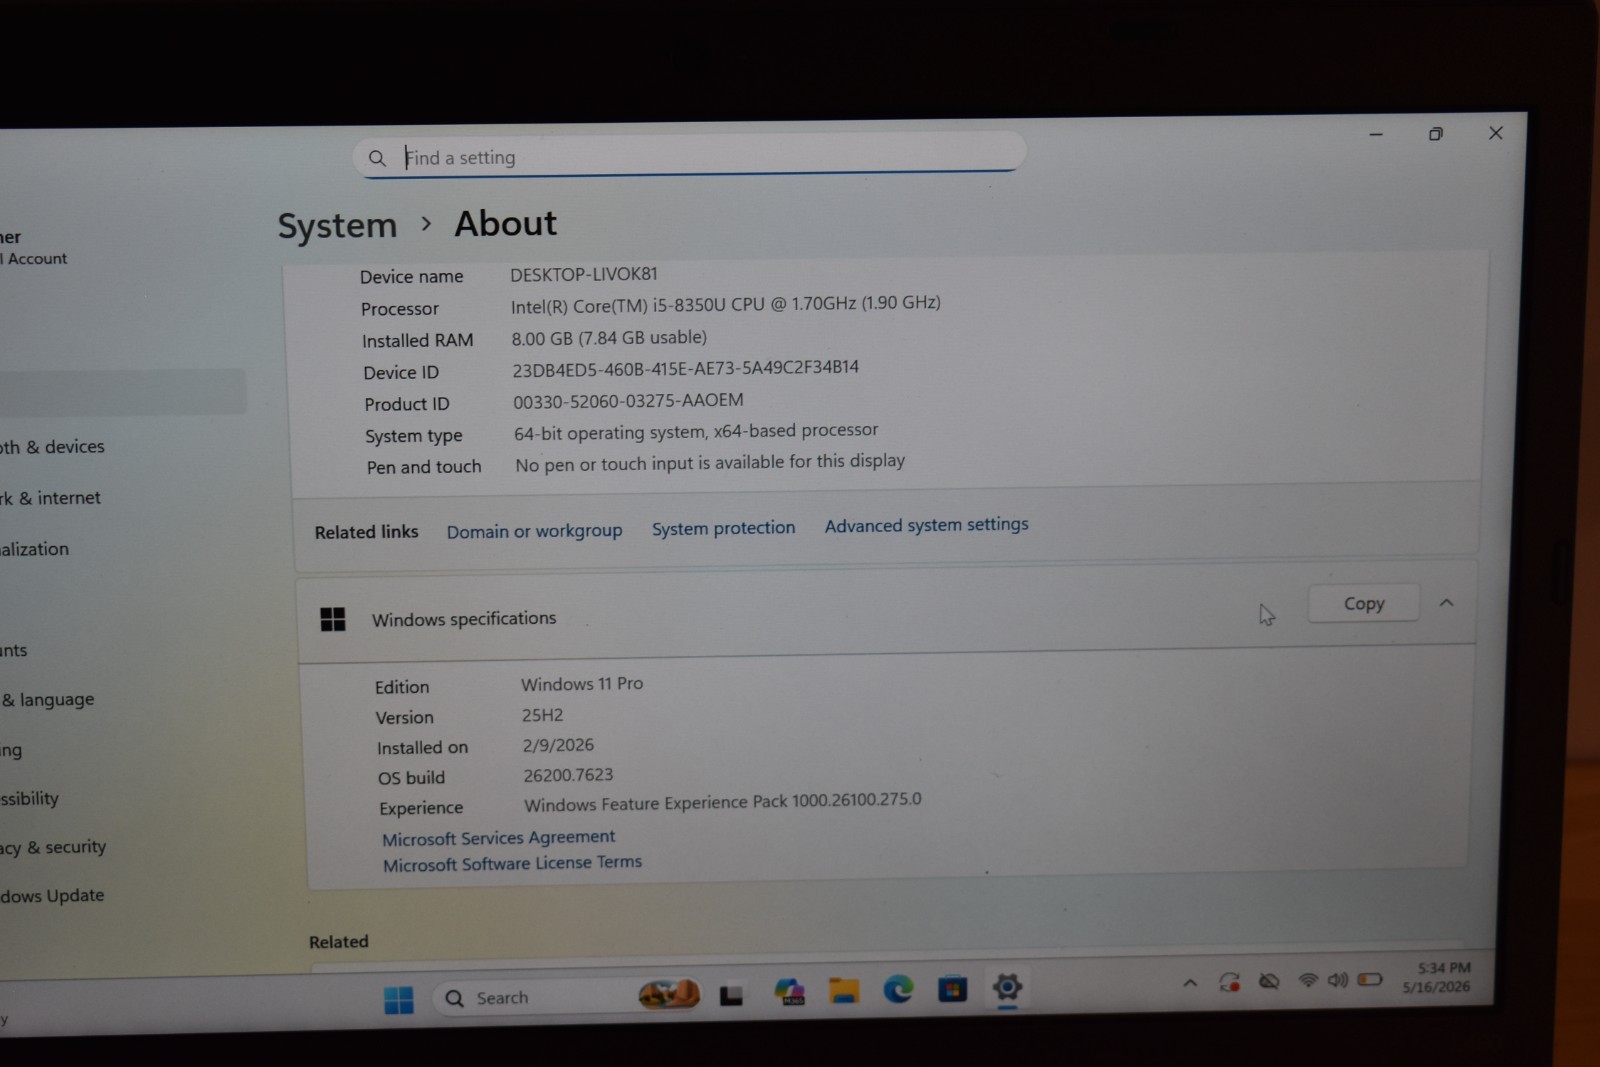Open System protection link
Screen dimensions: 1600x1067
[723, 528]
